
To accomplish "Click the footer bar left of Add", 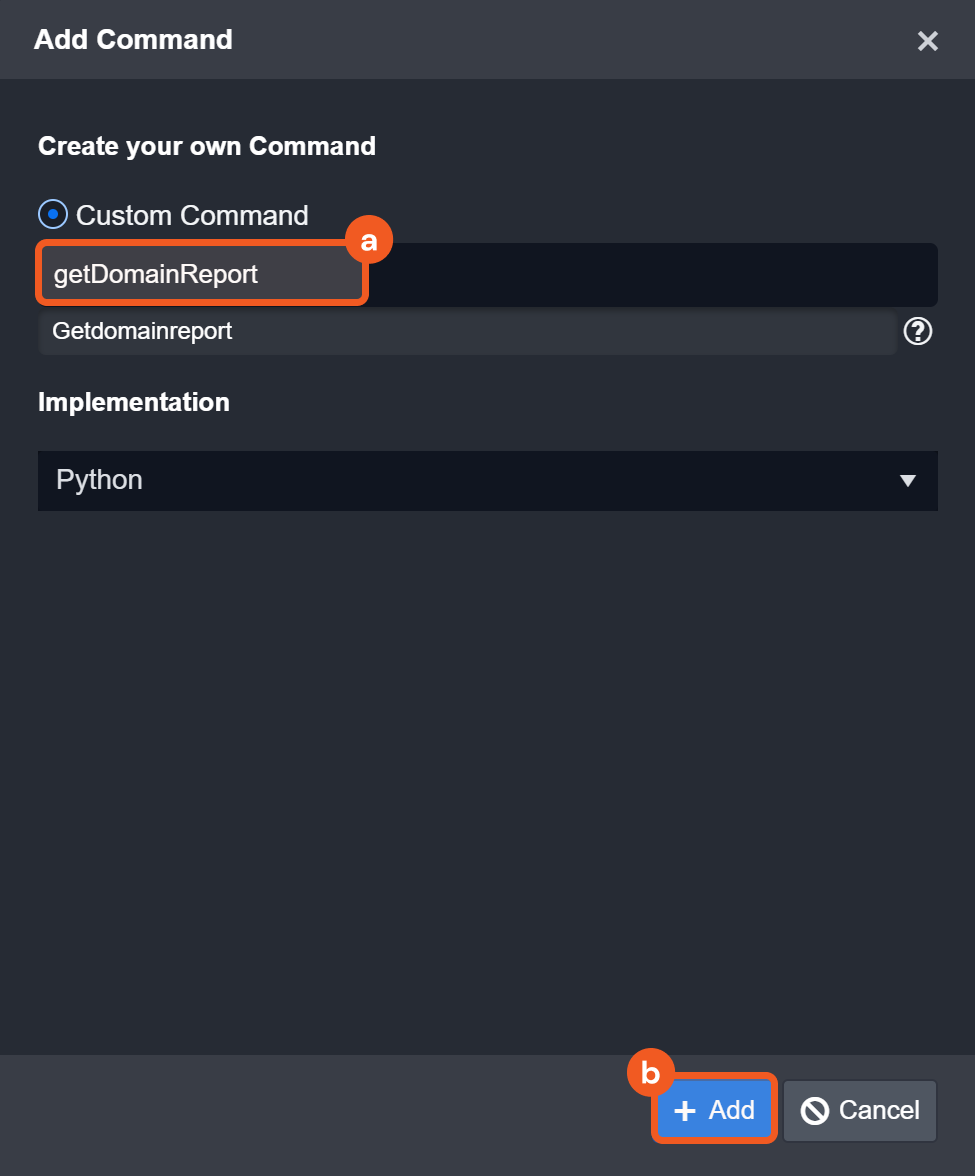I will pos(320,1112).
